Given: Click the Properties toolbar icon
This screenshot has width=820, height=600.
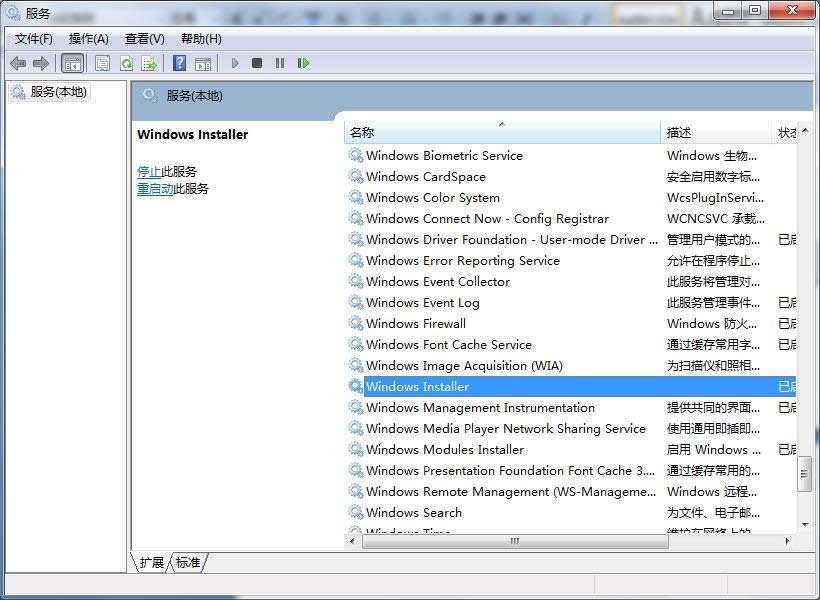Looking at the screenshot, I should pyautogui.click(x=101, y=63).
